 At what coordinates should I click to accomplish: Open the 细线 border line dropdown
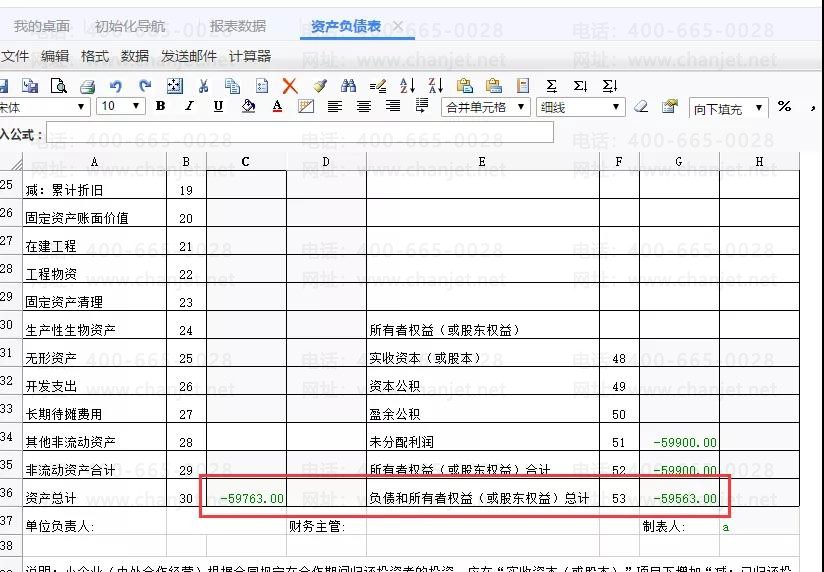click(x=580, y=107)
